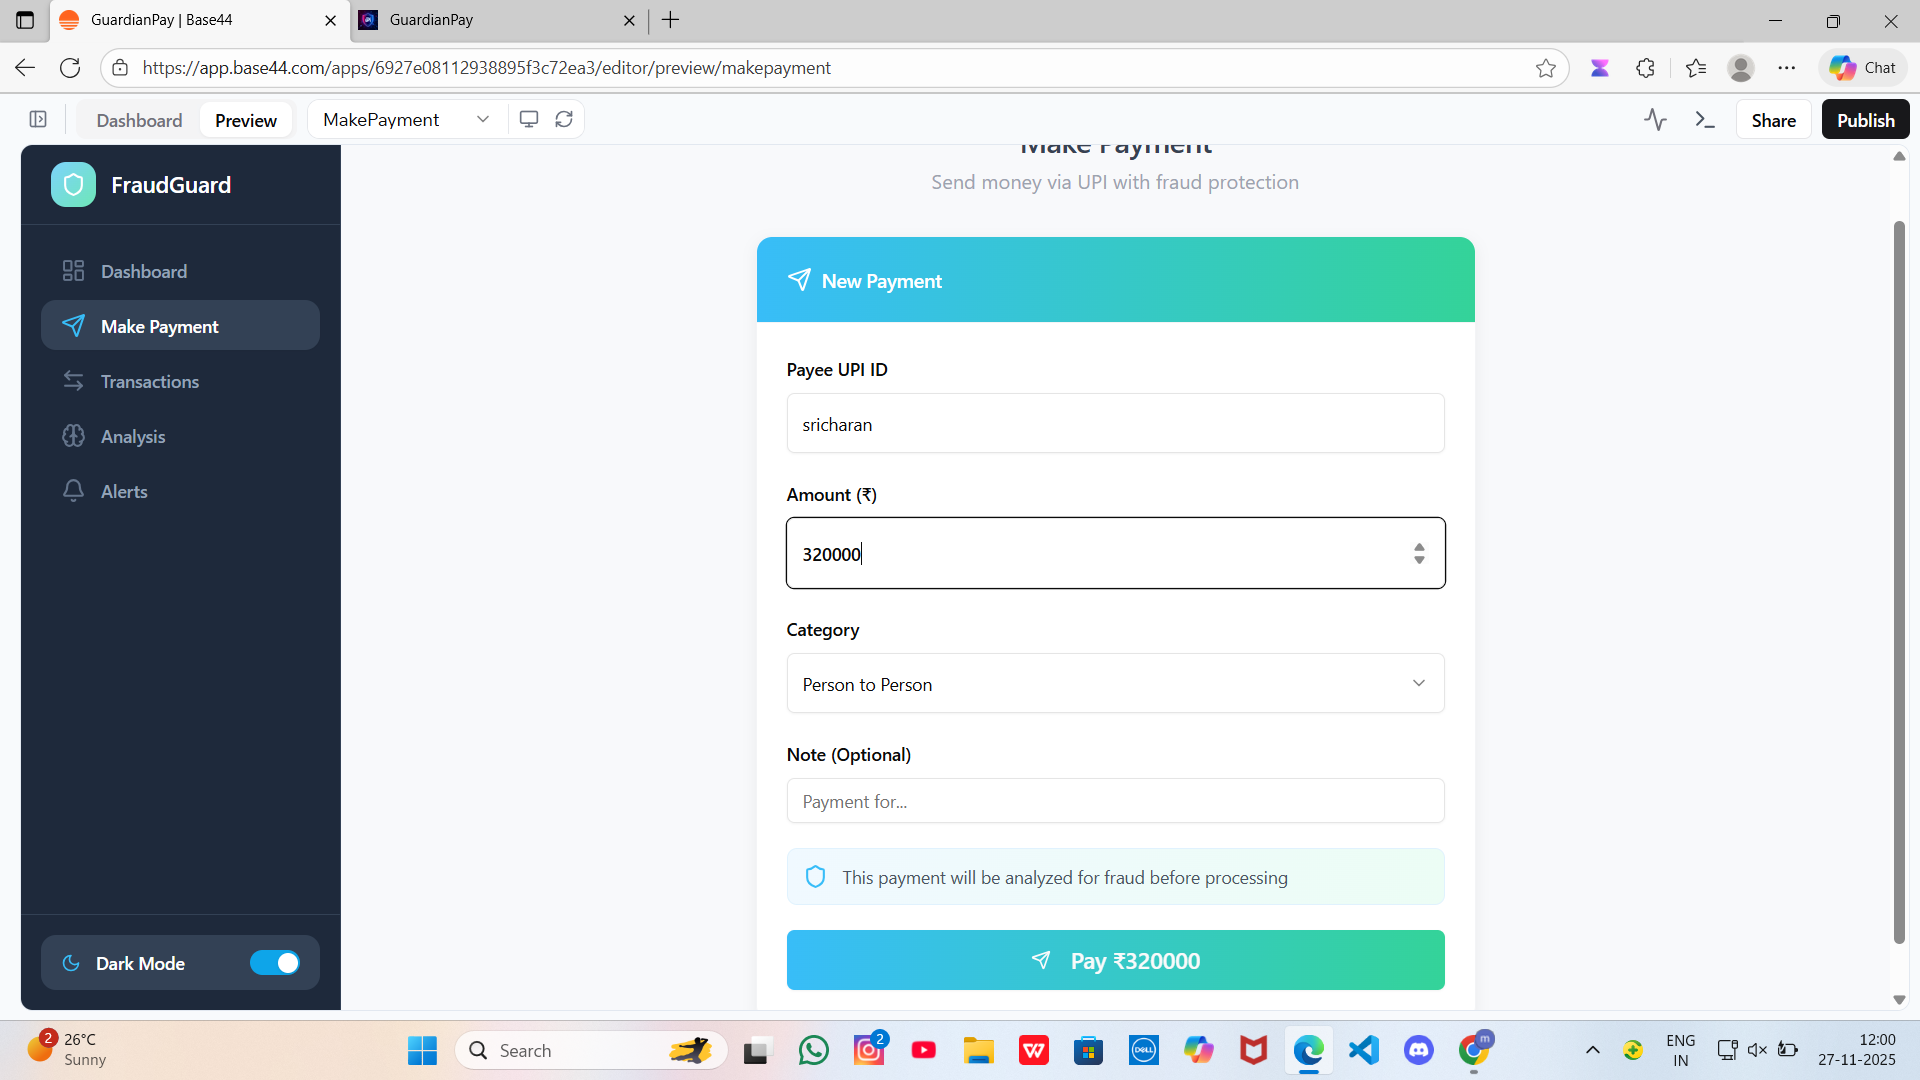The width and height of the screenshot is (1920, 1080).
Task: Increment the Amount using the stepper arrow
Action: pos(1419,547)
